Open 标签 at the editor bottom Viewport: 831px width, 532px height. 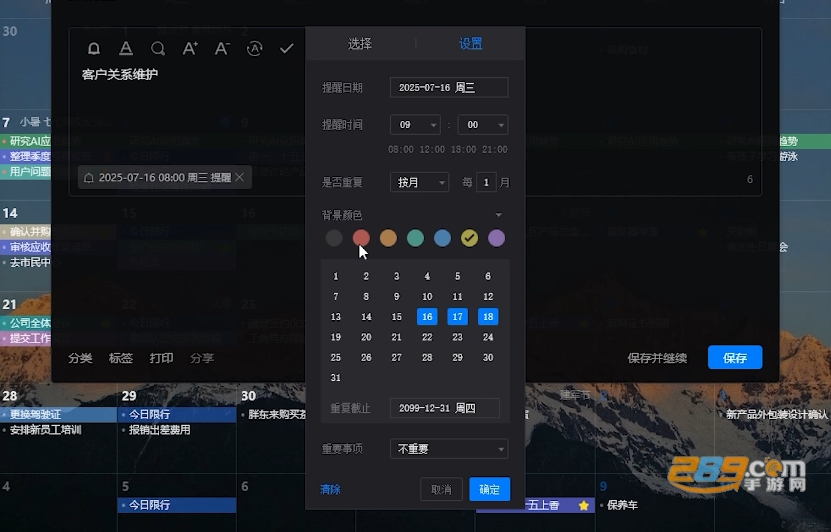pos(121,358)
